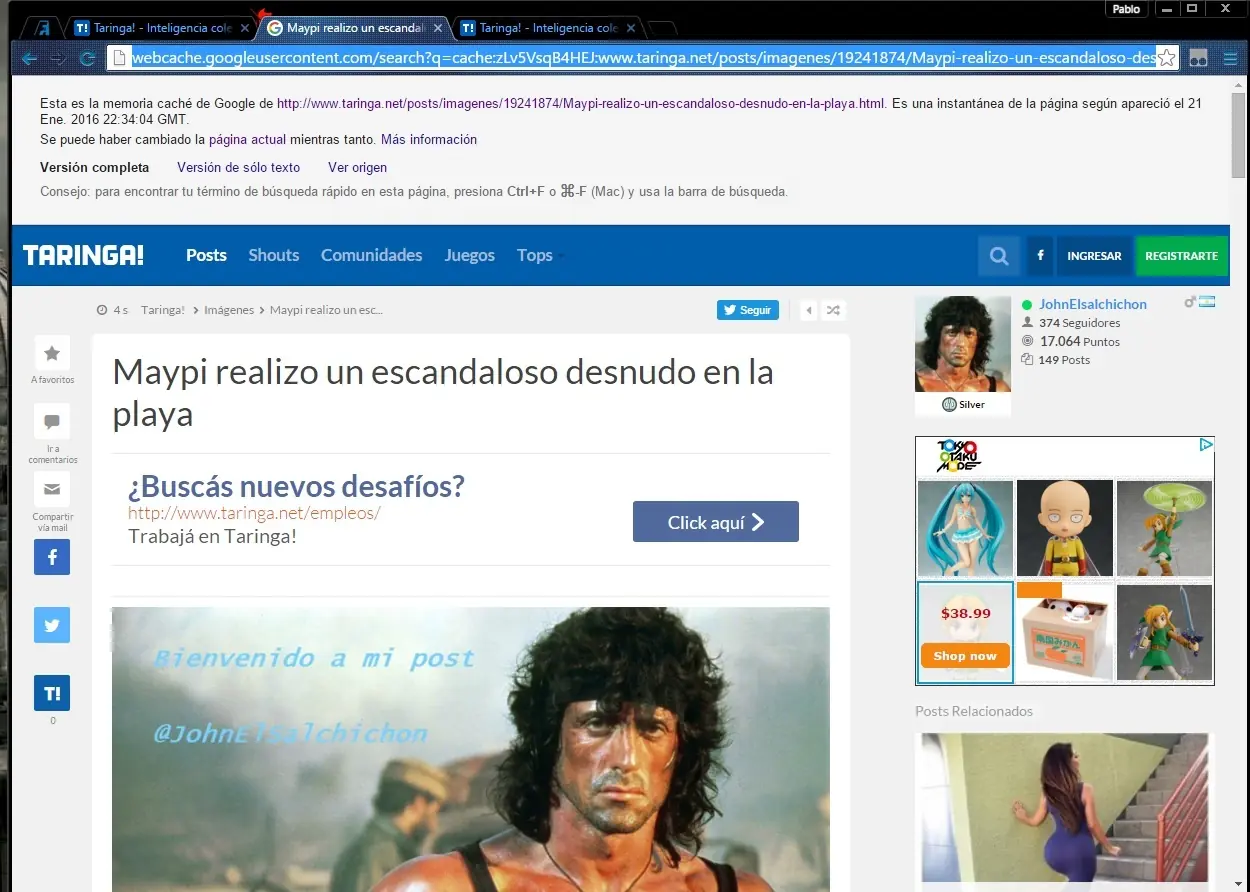Screen dimensions: 1250x892
Task: Jump to comments with the speech bubble icon
Action: tap(52, 421)
